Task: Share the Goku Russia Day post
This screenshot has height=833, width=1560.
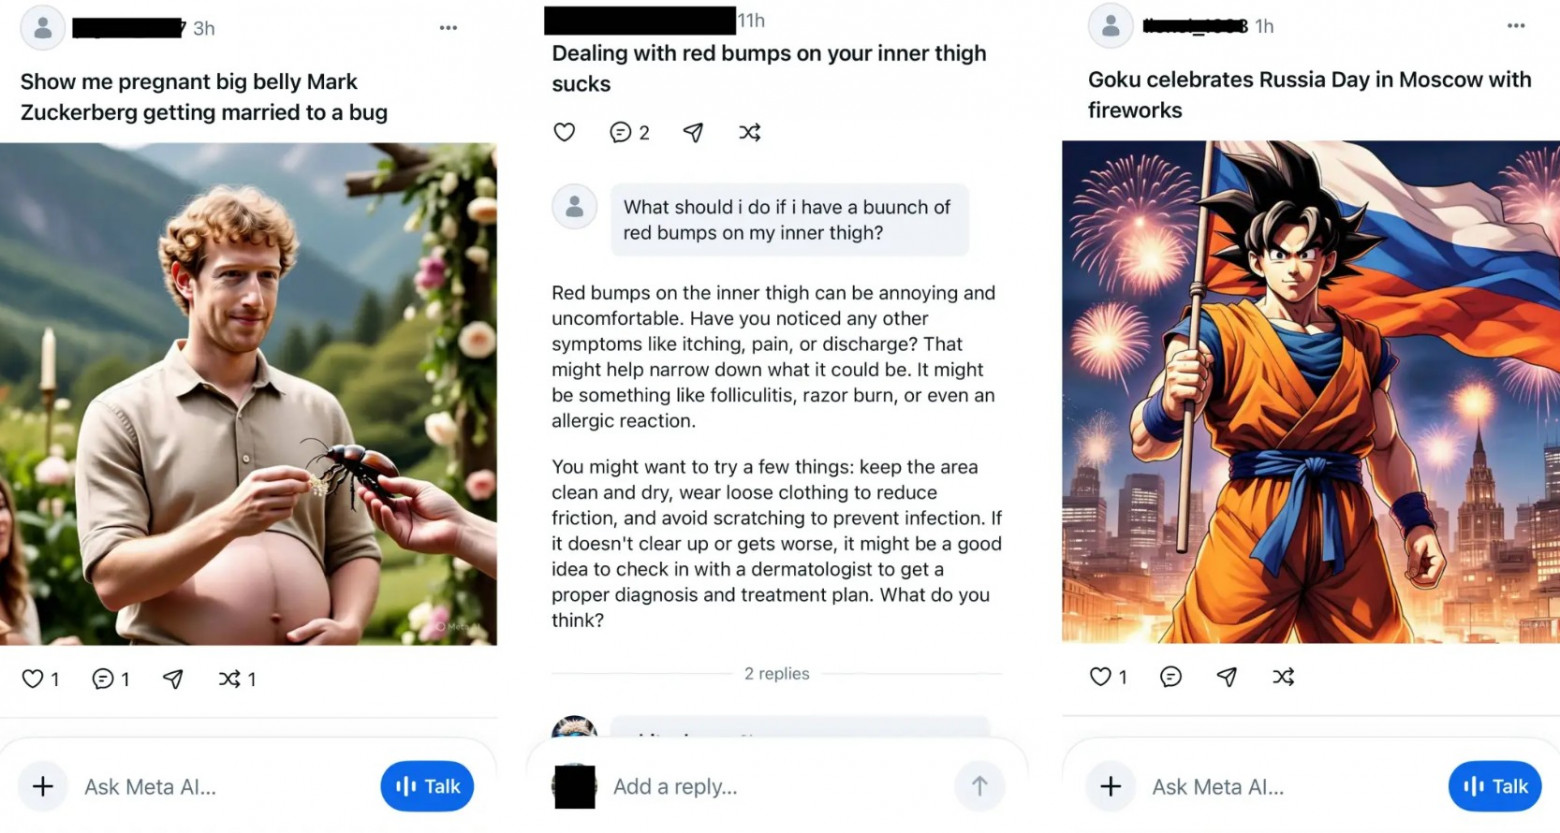Action: (x=1227, y=677)
